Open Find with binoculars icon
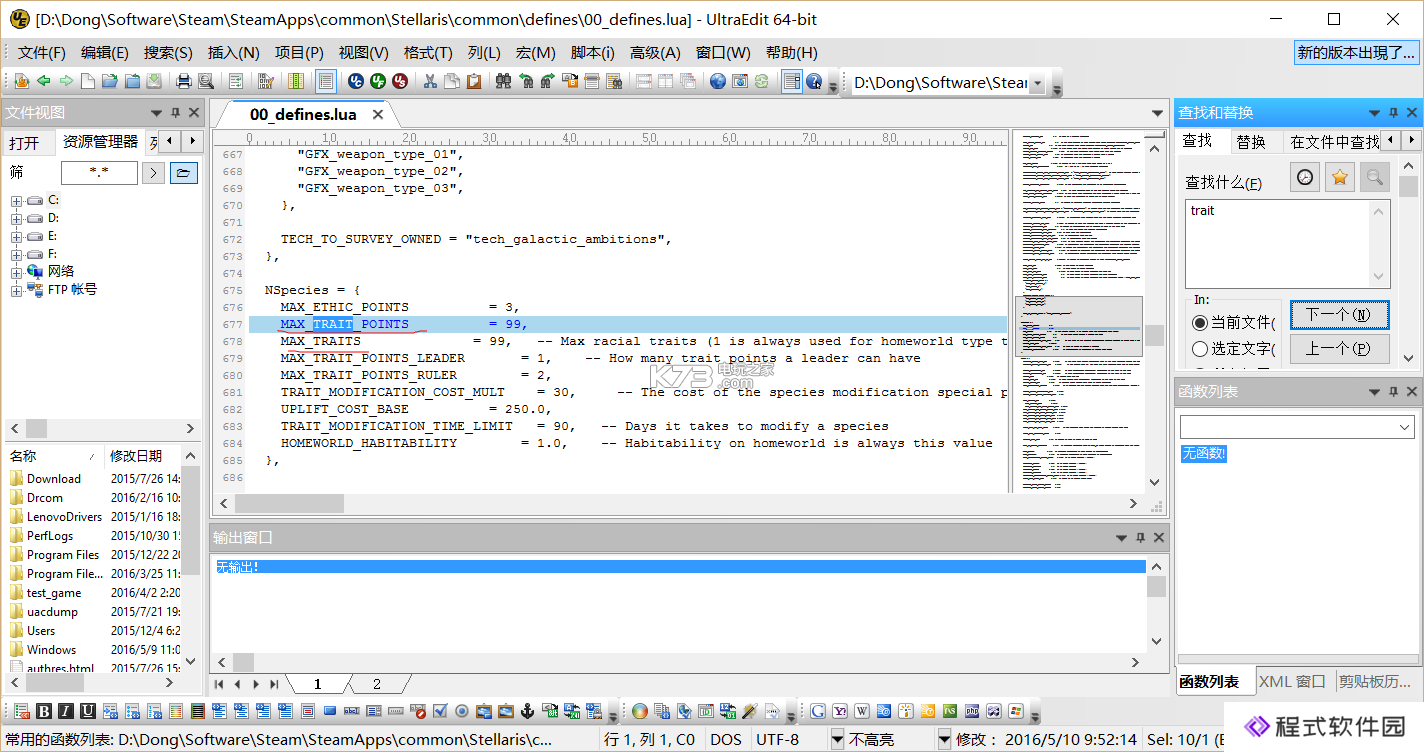Image resolution: width=1424 pixels, height=752 pixels. [503, 81]
